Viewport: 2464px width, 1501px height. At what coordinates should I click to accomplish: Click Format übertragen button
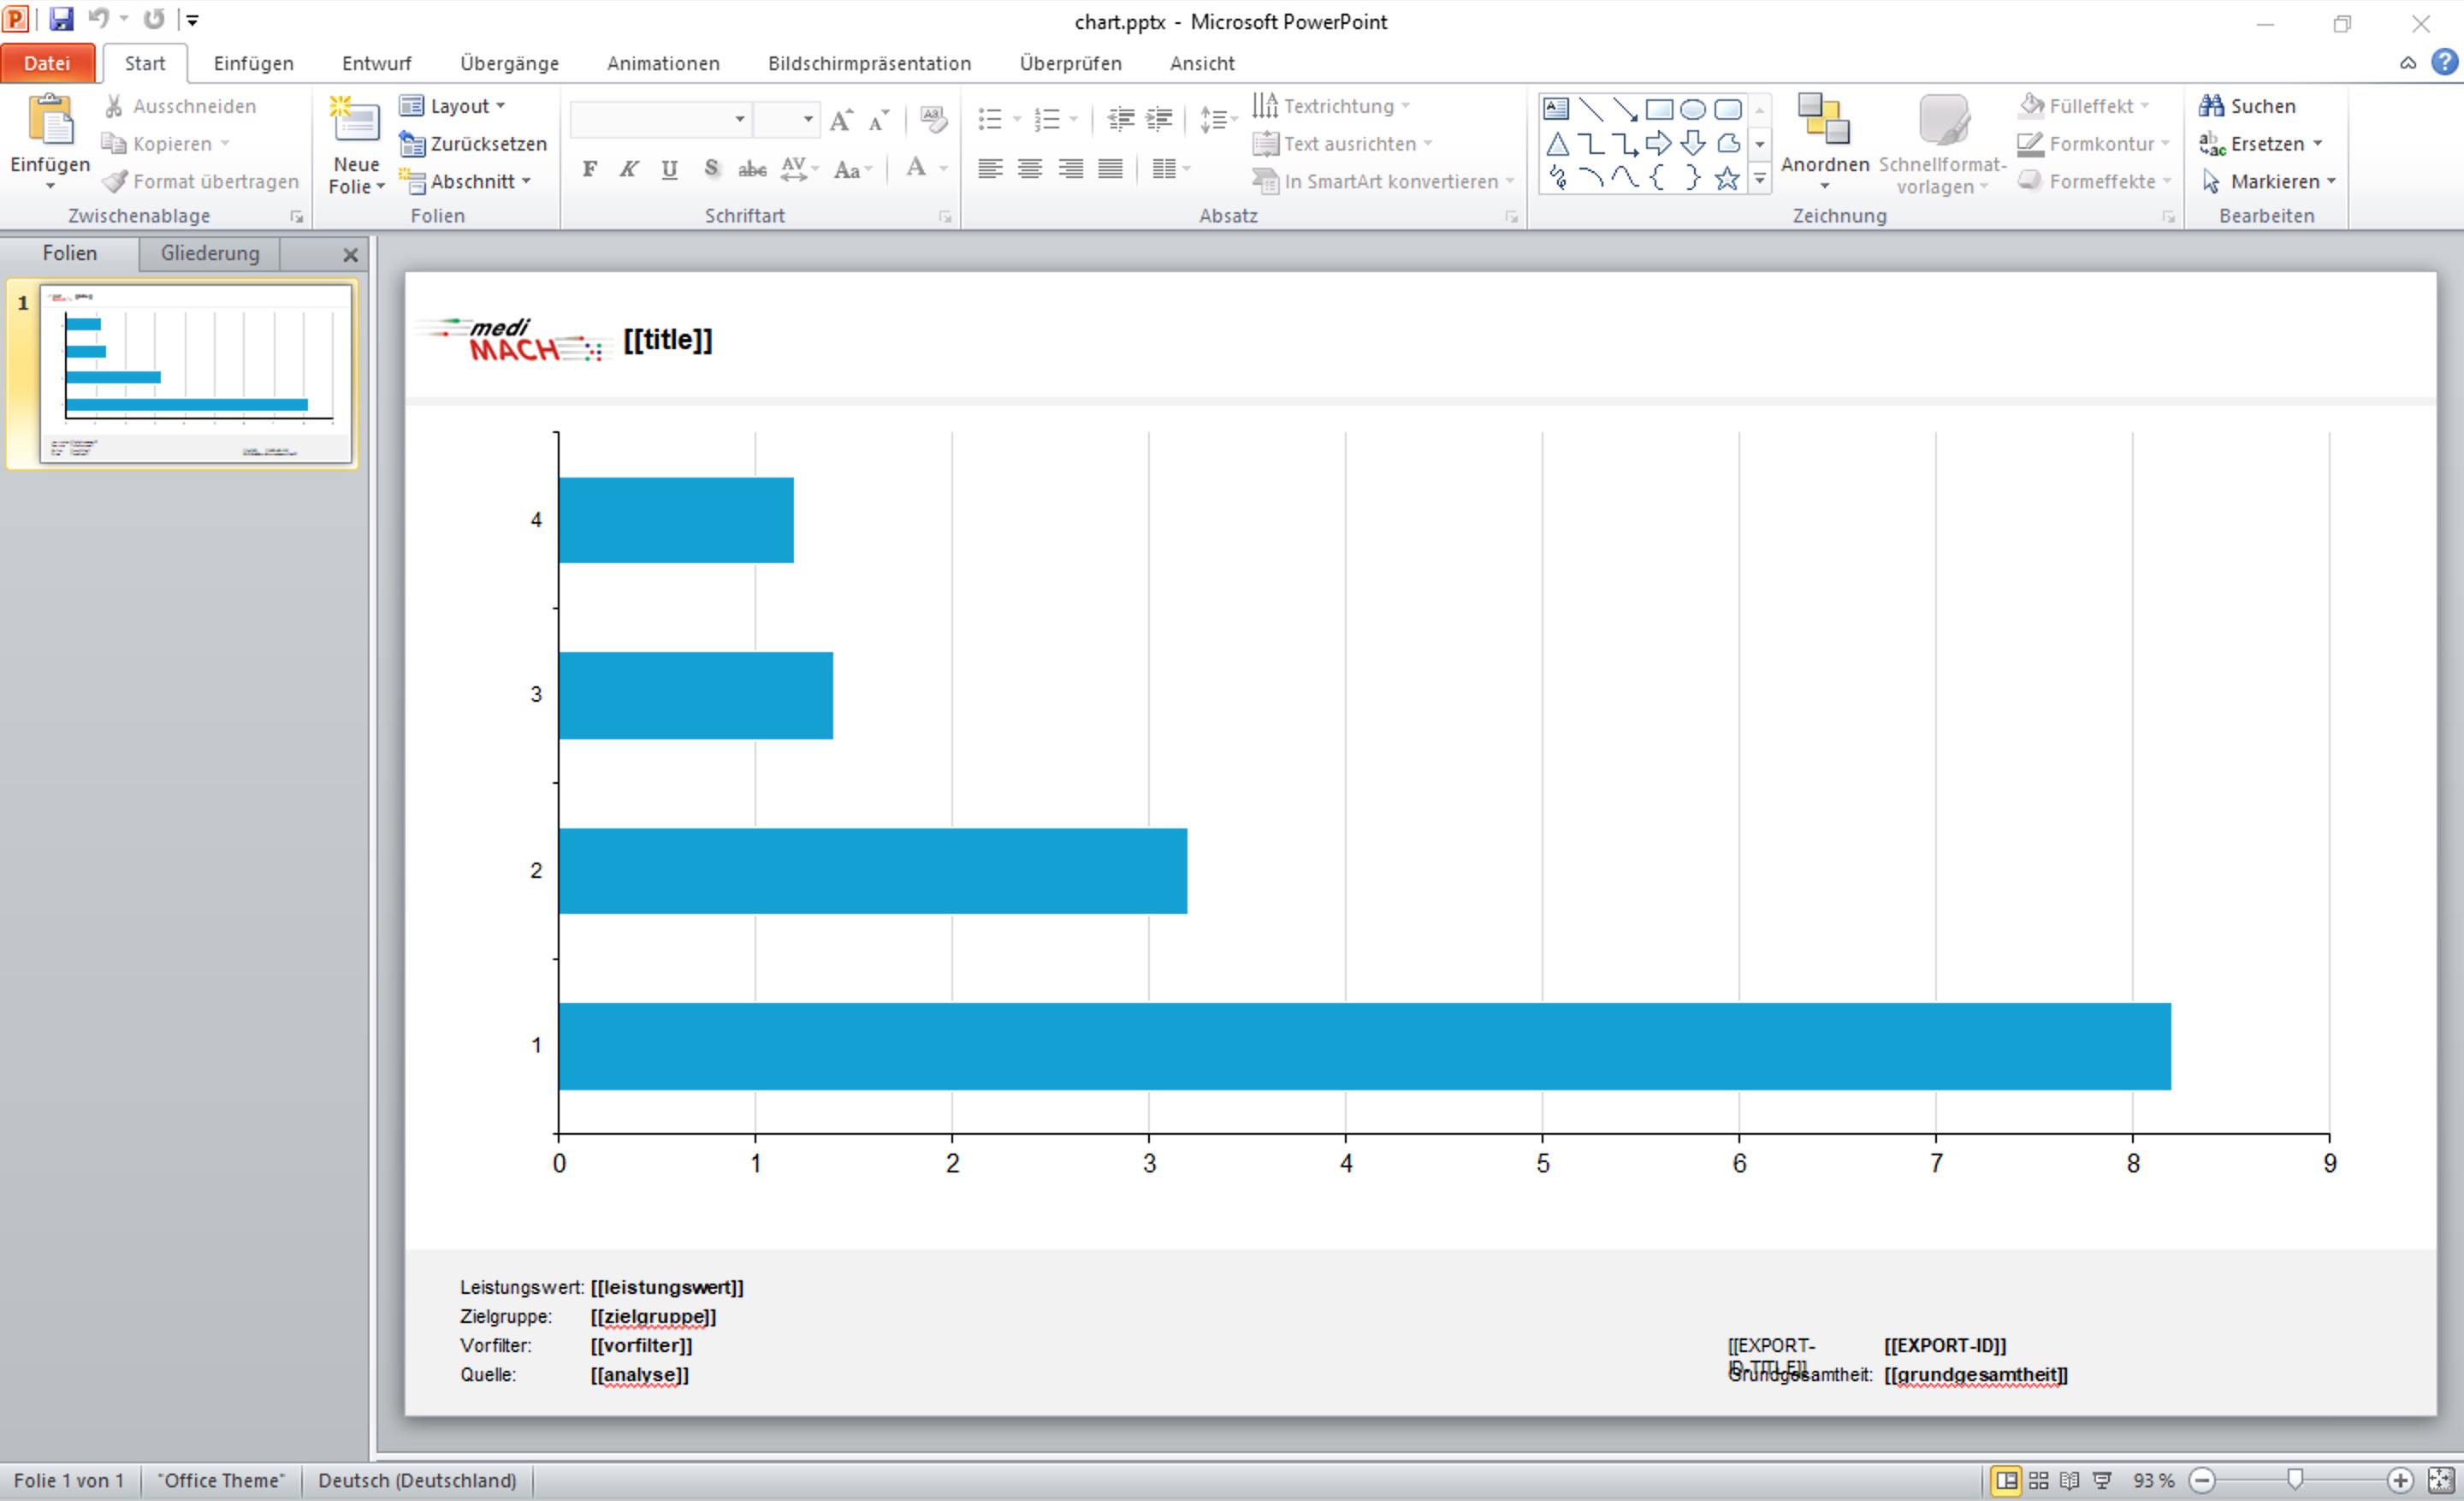click(x=201, y=181)
